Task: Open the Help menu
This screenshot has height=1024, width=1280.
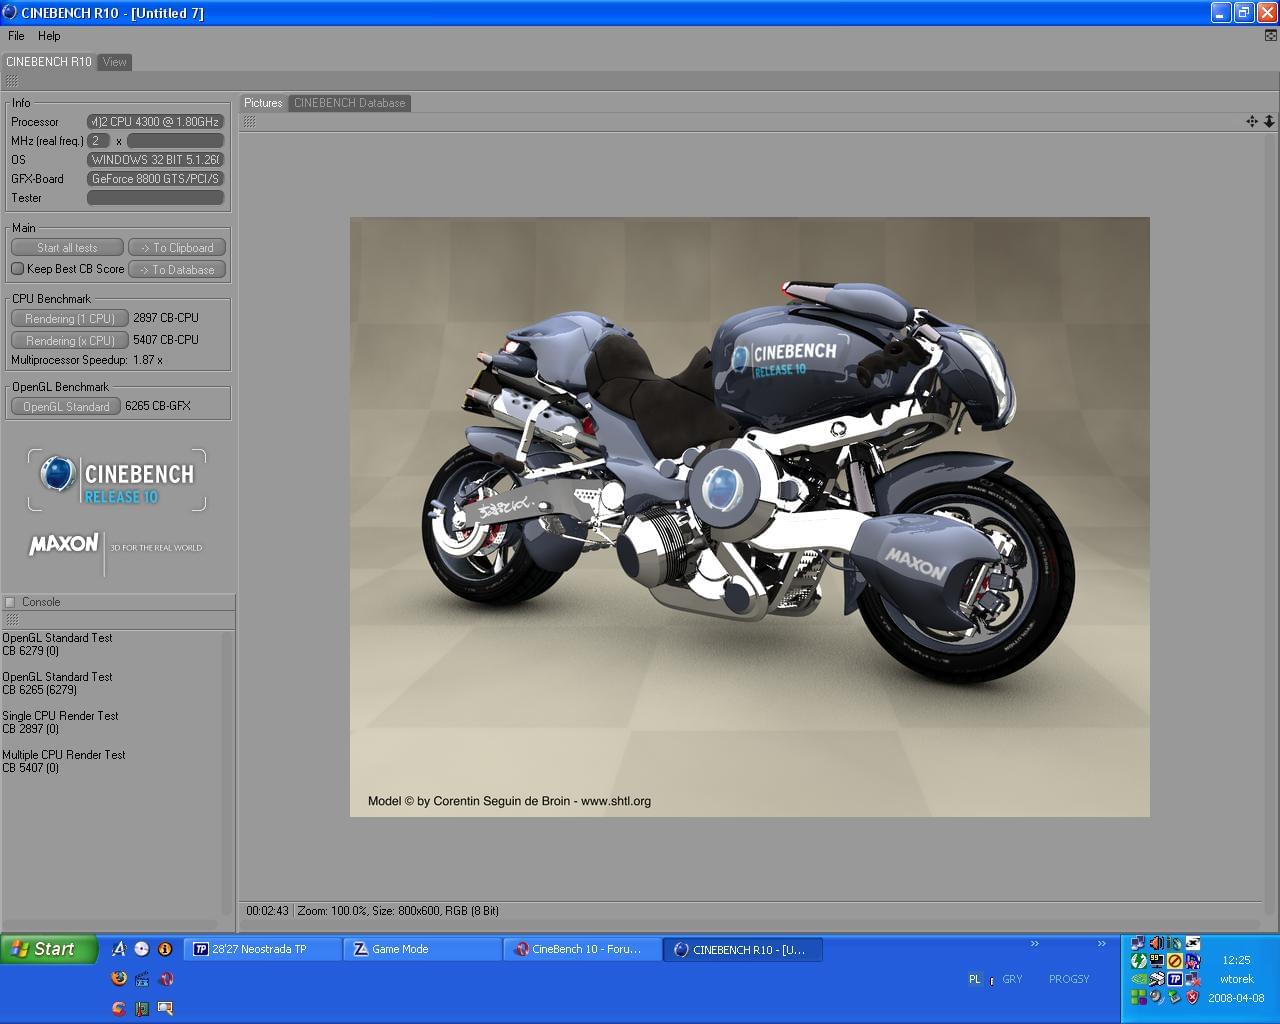Action: pyautogui.click(x=49, y=36)
